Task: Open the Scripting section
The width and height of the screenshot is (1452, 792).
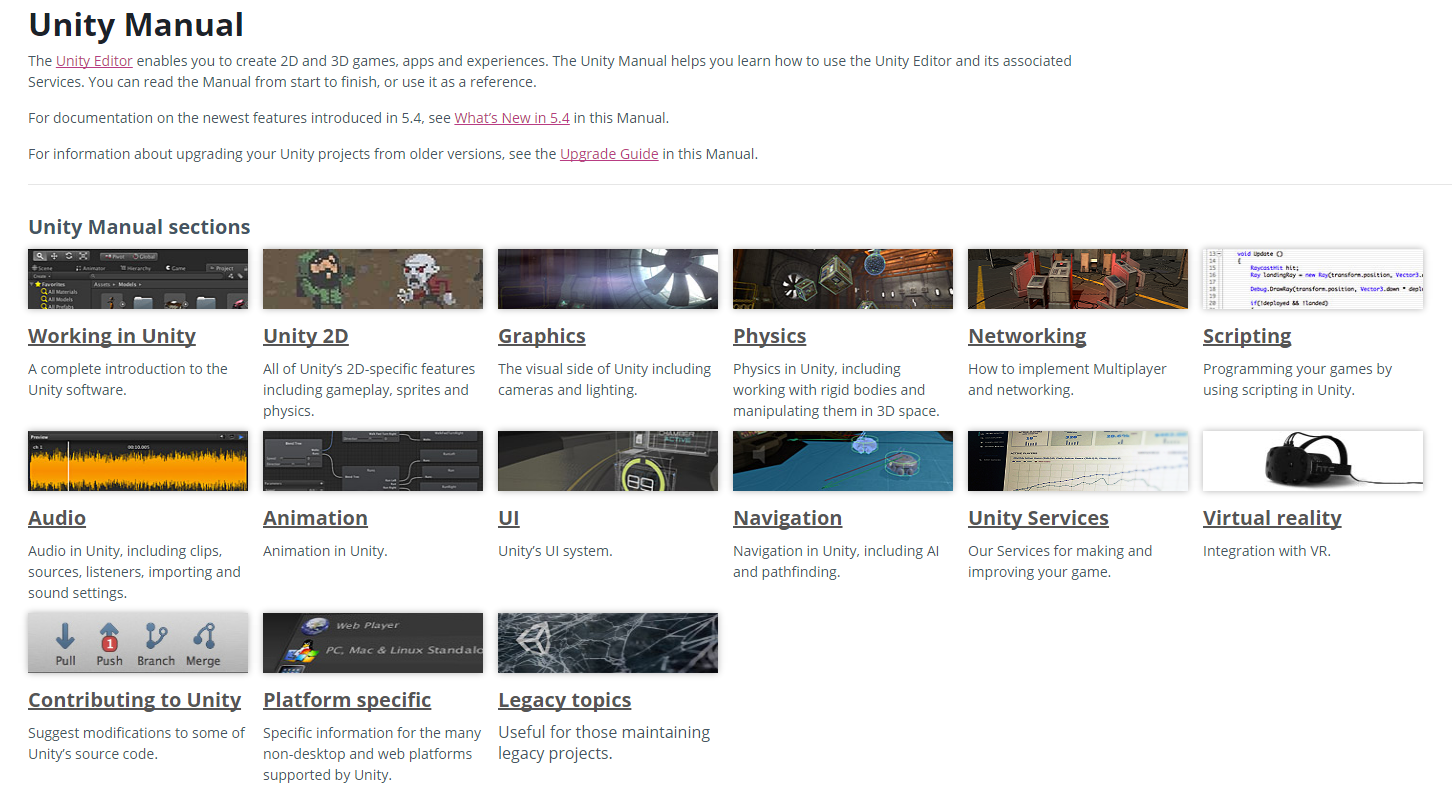Action: pyautogui.click(x=1247, y=337)
